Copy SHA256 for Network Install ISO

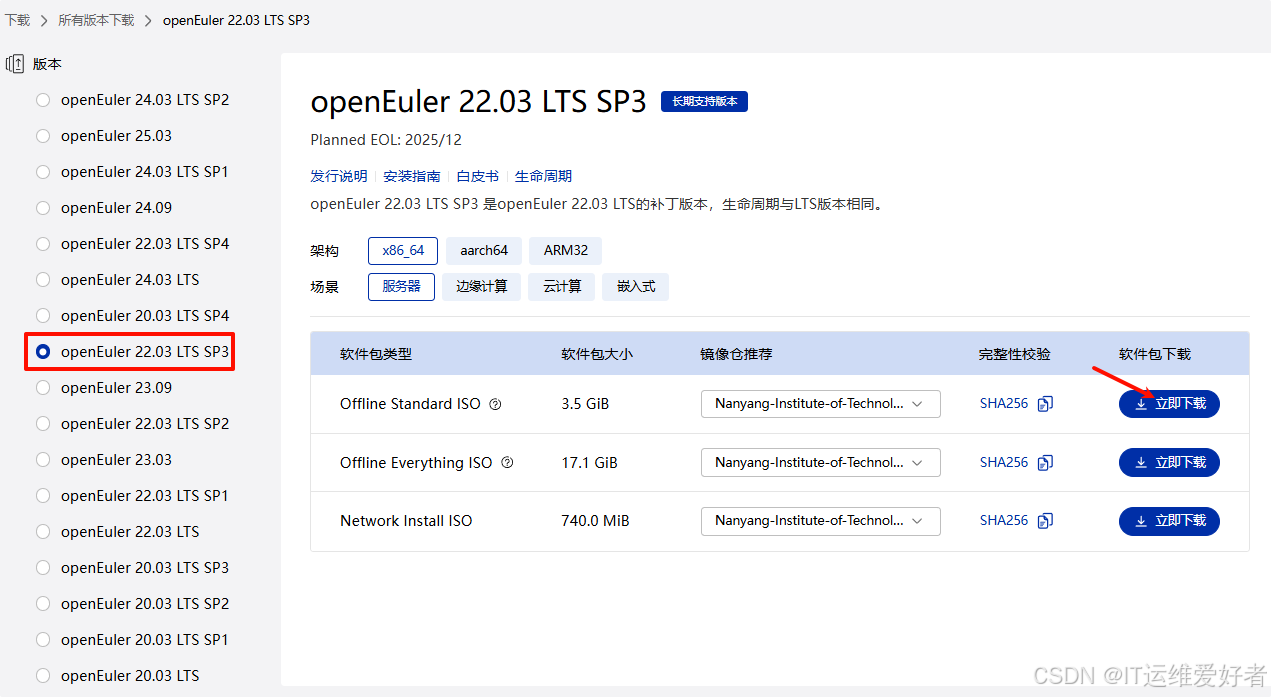(1045, 521)
